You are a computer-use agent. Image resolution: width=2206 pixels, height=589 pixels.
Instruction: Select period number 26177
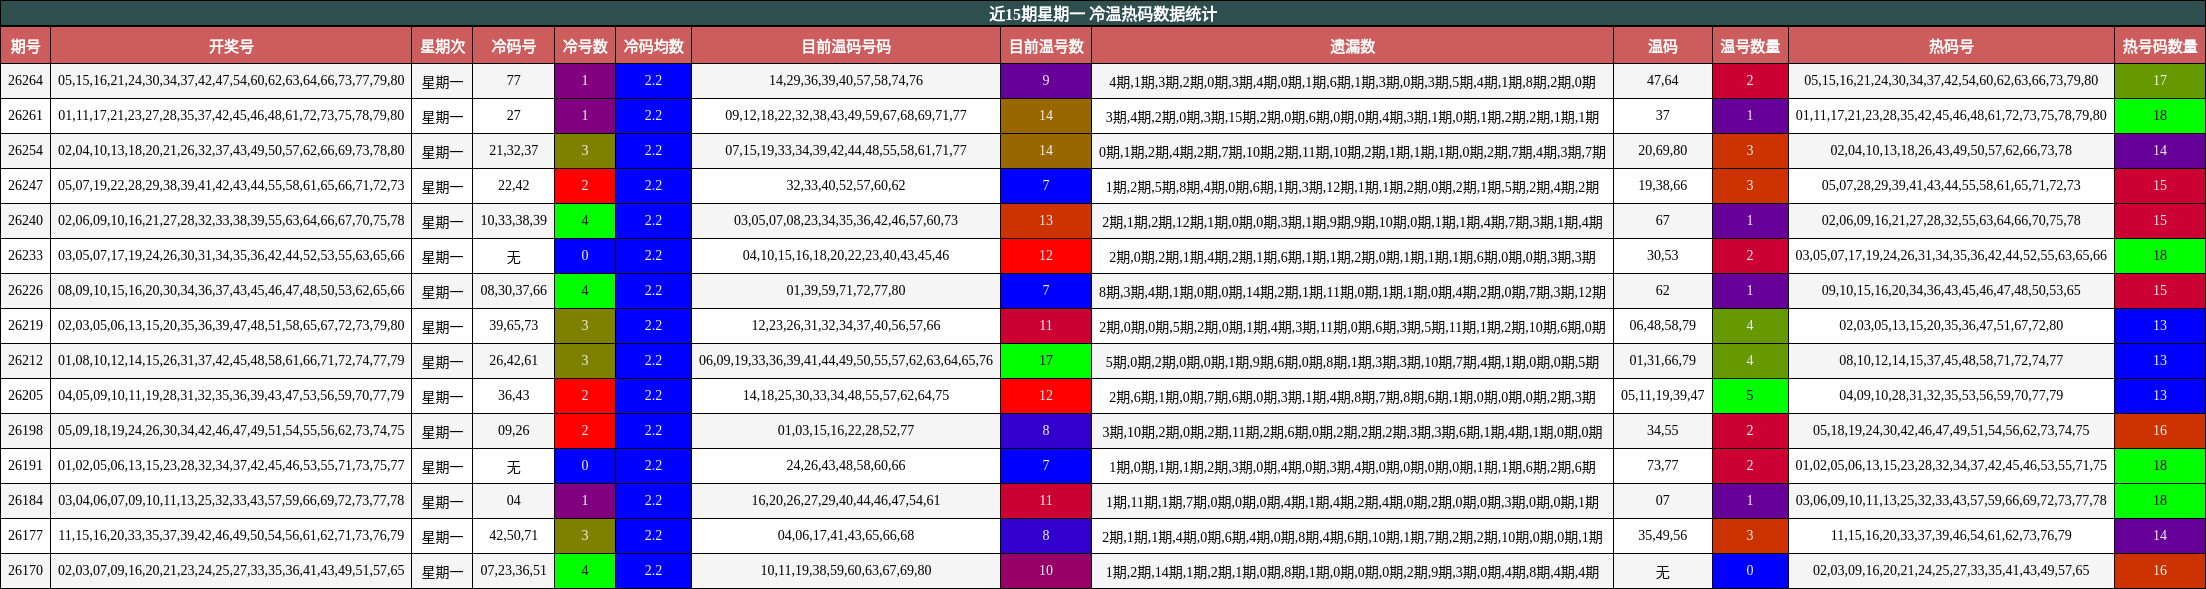[25, 536]
